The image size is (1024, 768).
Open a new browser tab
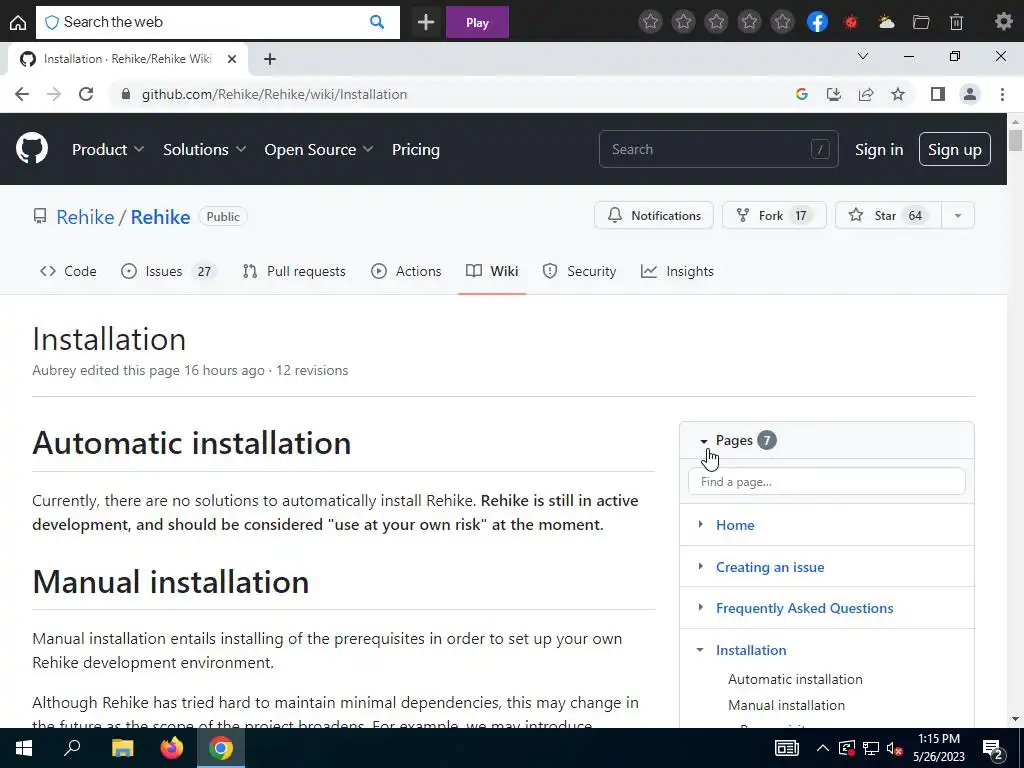click(x=270, y=59)
